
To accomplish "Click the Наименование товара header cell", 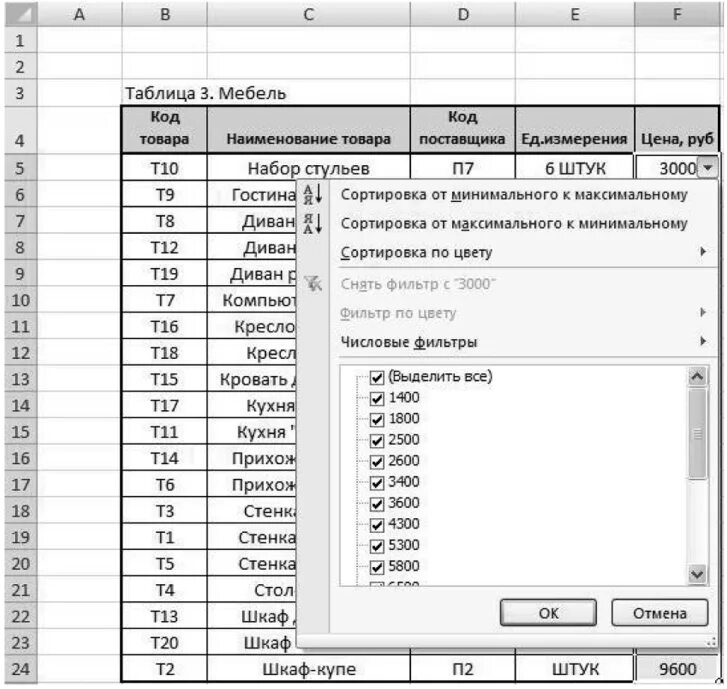I will [x=309, y=130].
